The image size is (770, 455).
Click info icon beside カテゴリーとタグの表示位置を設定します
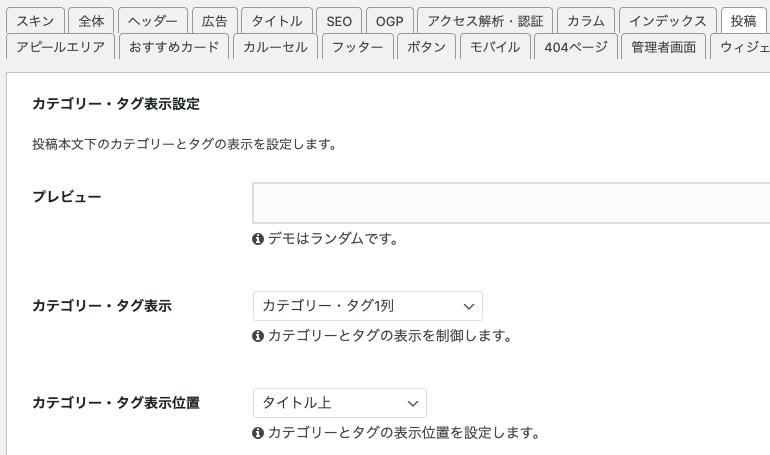[x=258, y=433]
